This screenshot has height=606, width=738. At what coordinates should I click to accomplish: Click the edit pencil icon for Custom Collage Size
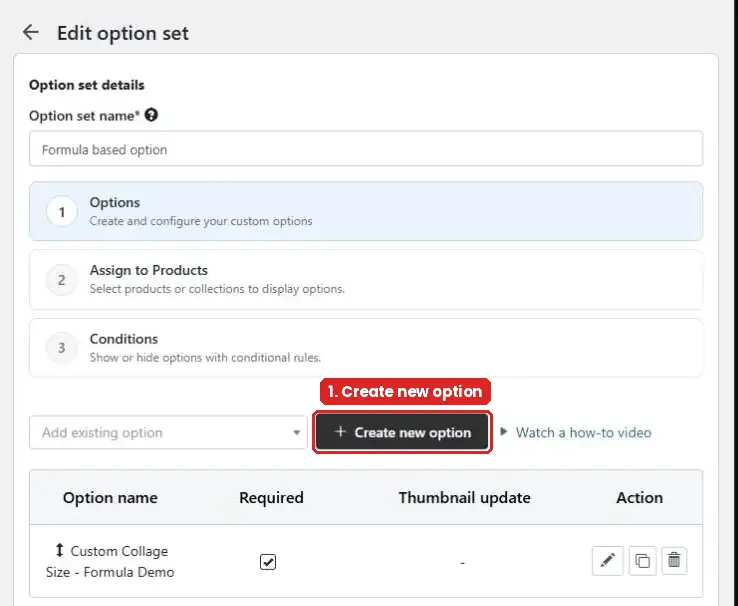click(608, 560)
